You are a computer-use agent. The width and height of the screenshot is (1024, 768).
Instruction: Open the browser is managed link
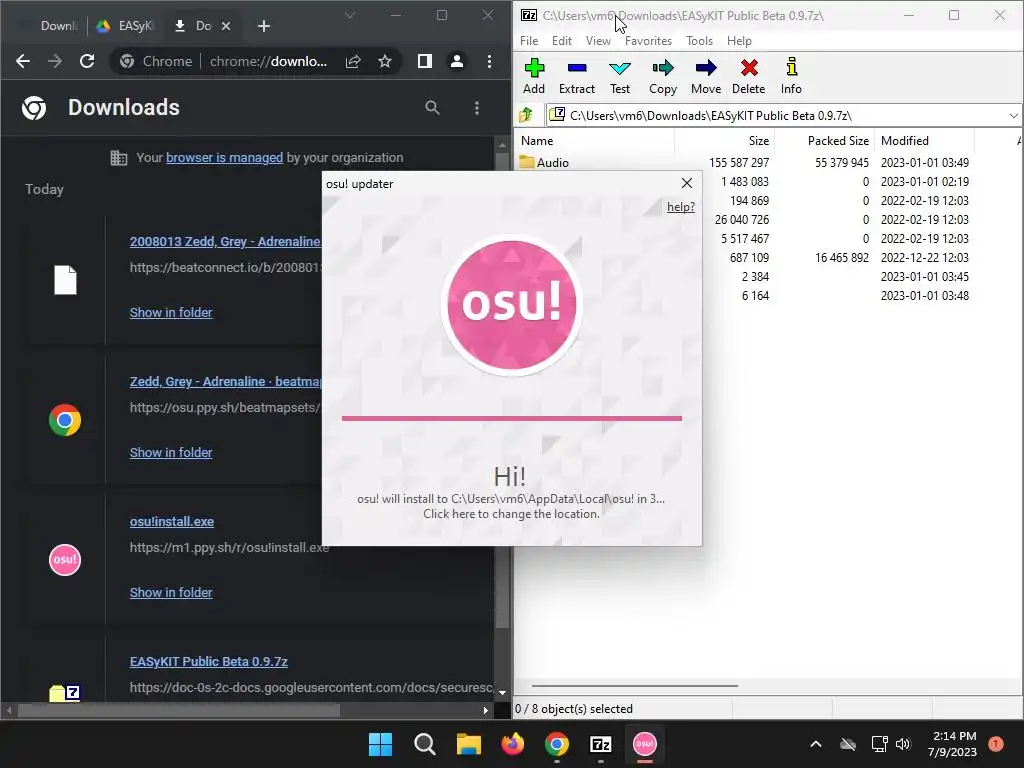(224, 157)
